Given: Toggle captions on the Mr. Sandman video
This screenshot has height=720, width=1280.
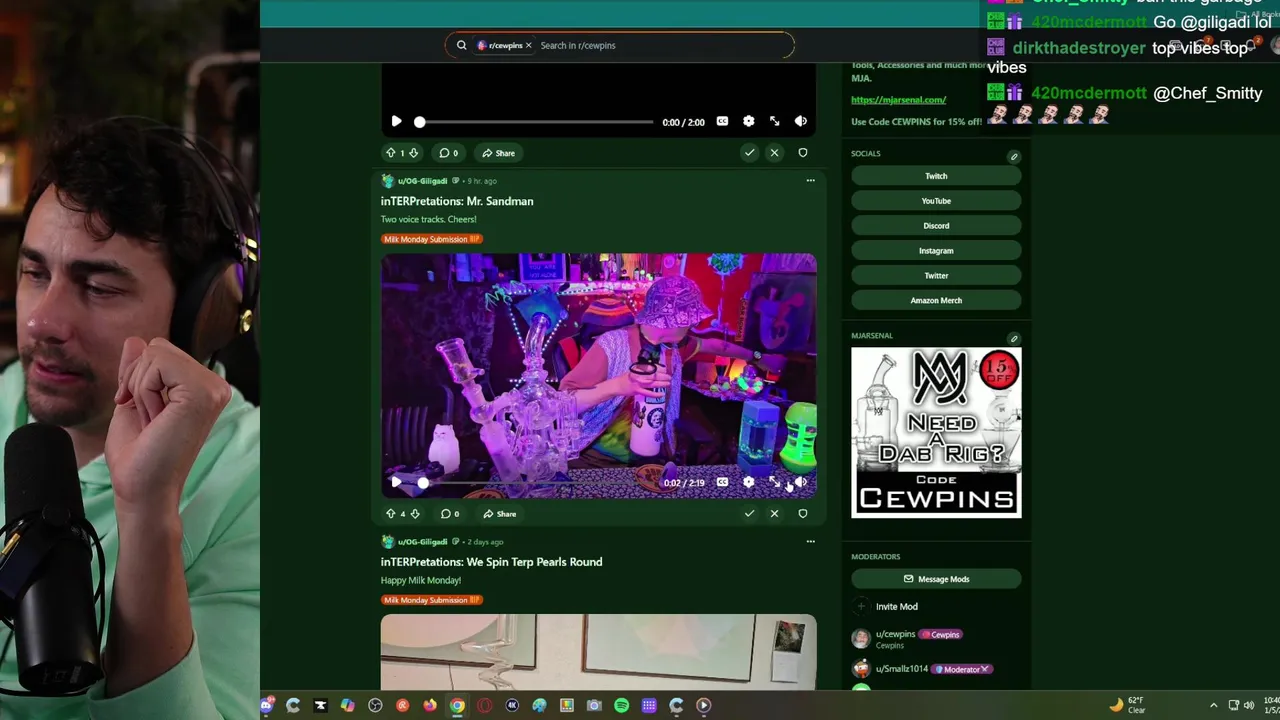Looking at the screenshot, I should tap(722, 482).
